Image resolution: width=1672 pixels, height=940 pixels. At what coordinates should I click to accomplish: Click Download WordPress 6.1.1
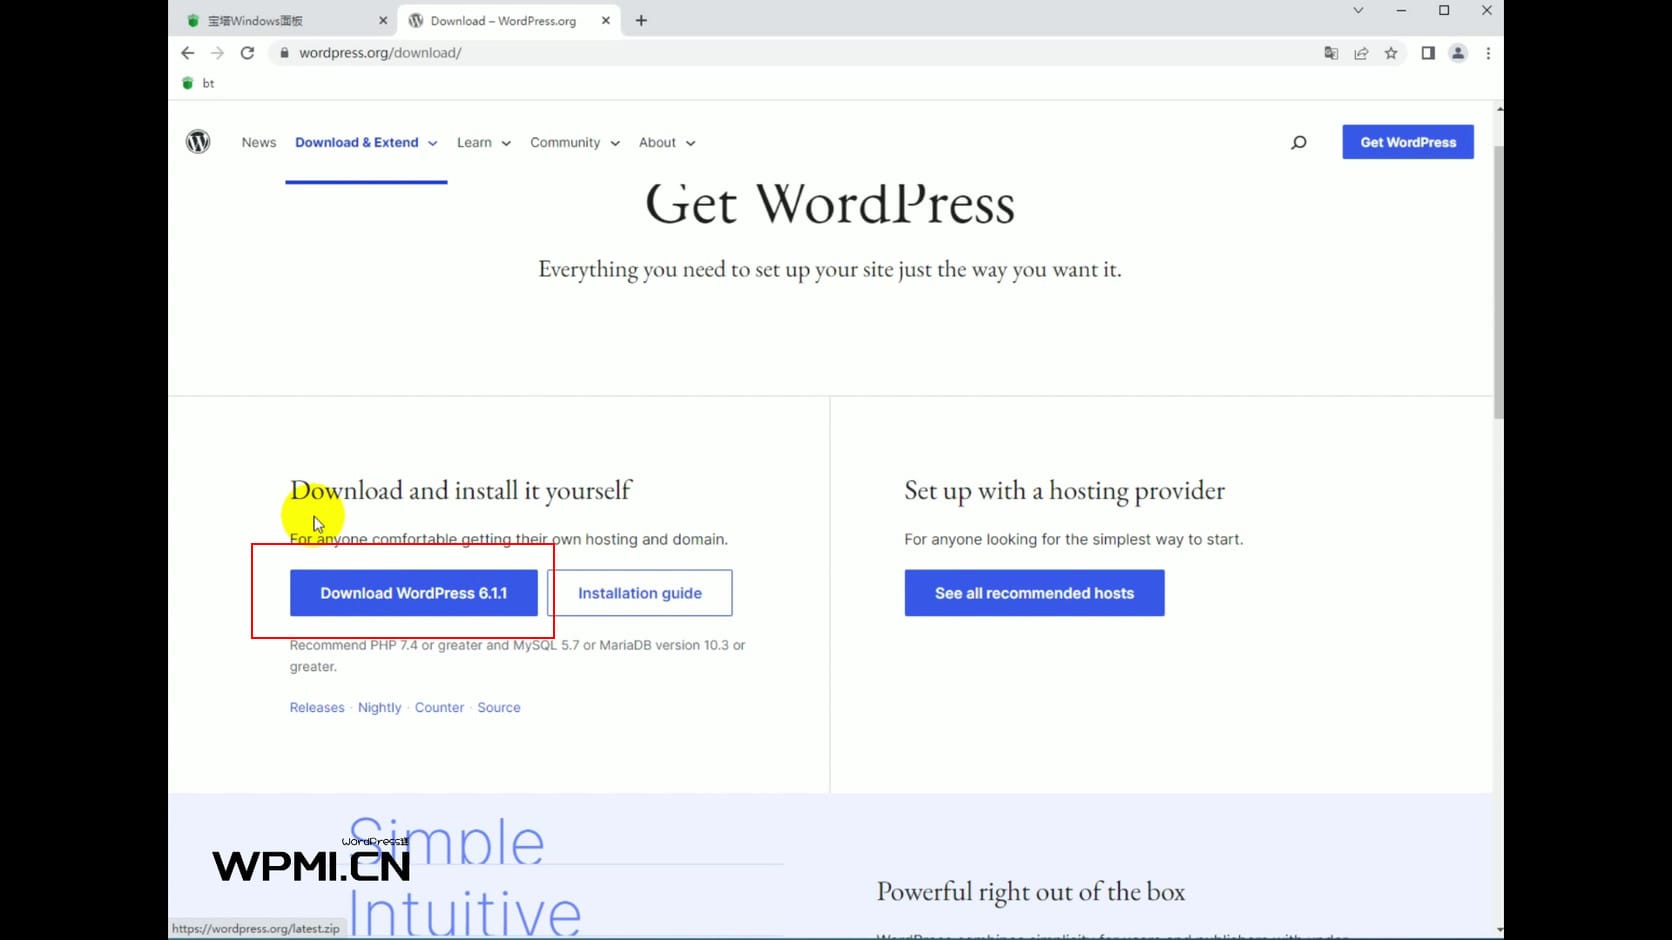tap(413, 592)
